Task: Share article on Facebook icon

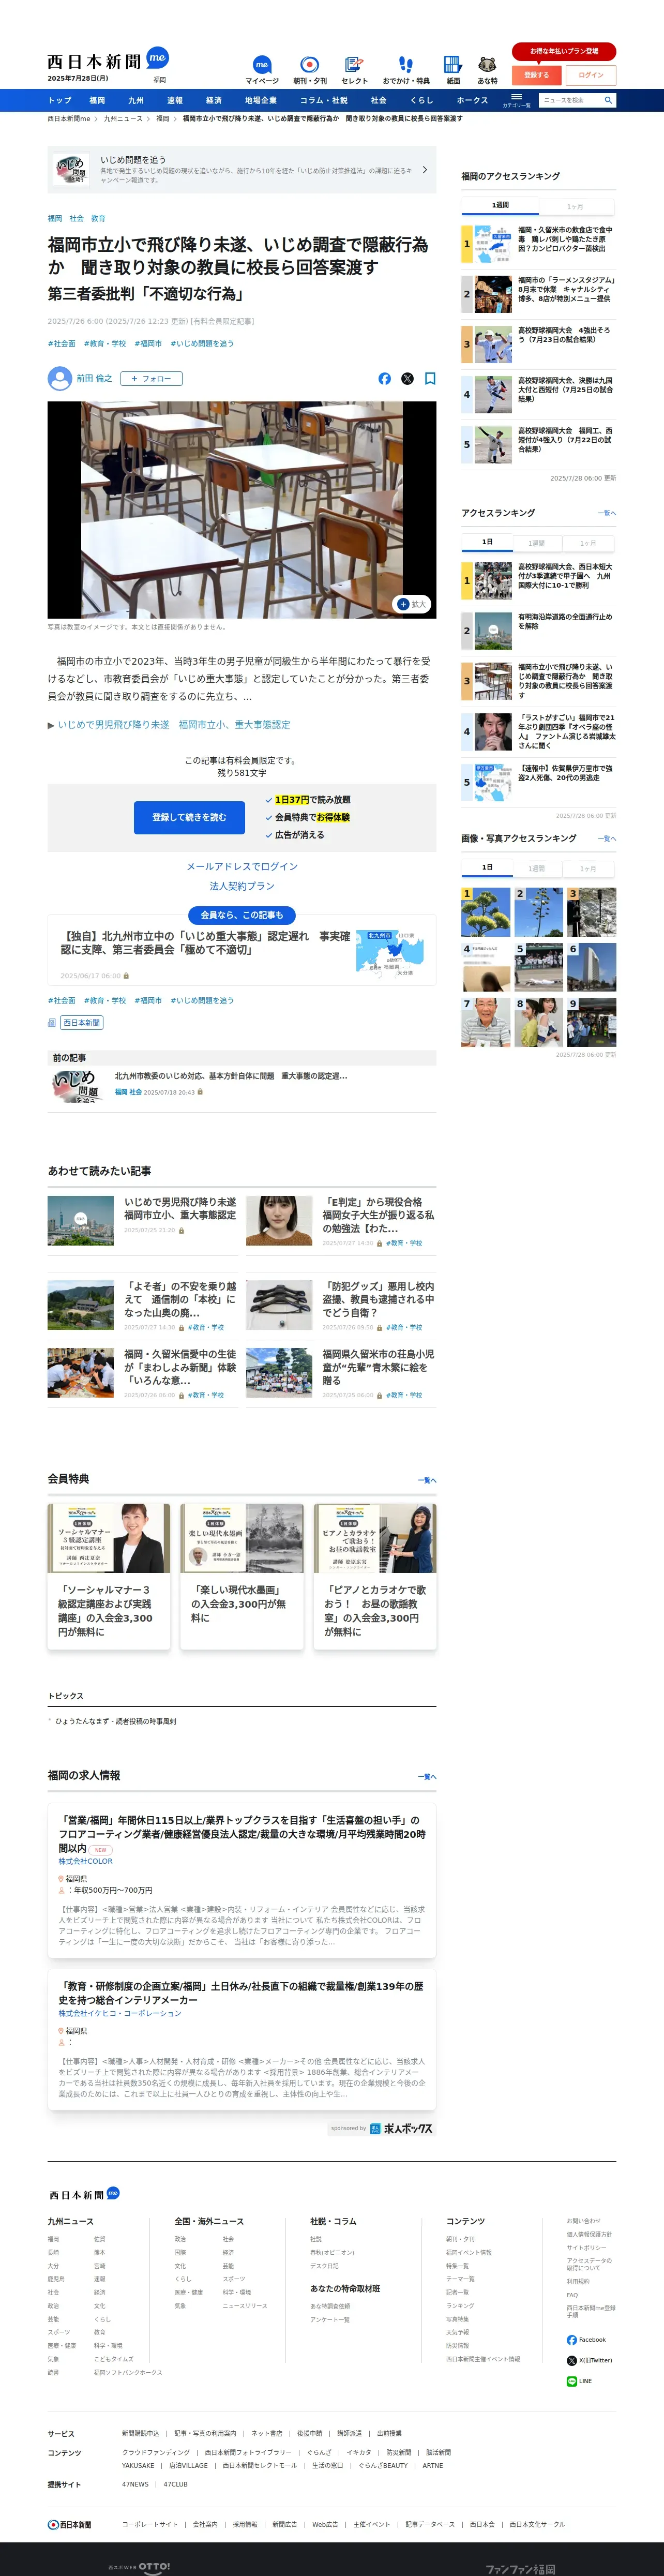Action: 385,379
